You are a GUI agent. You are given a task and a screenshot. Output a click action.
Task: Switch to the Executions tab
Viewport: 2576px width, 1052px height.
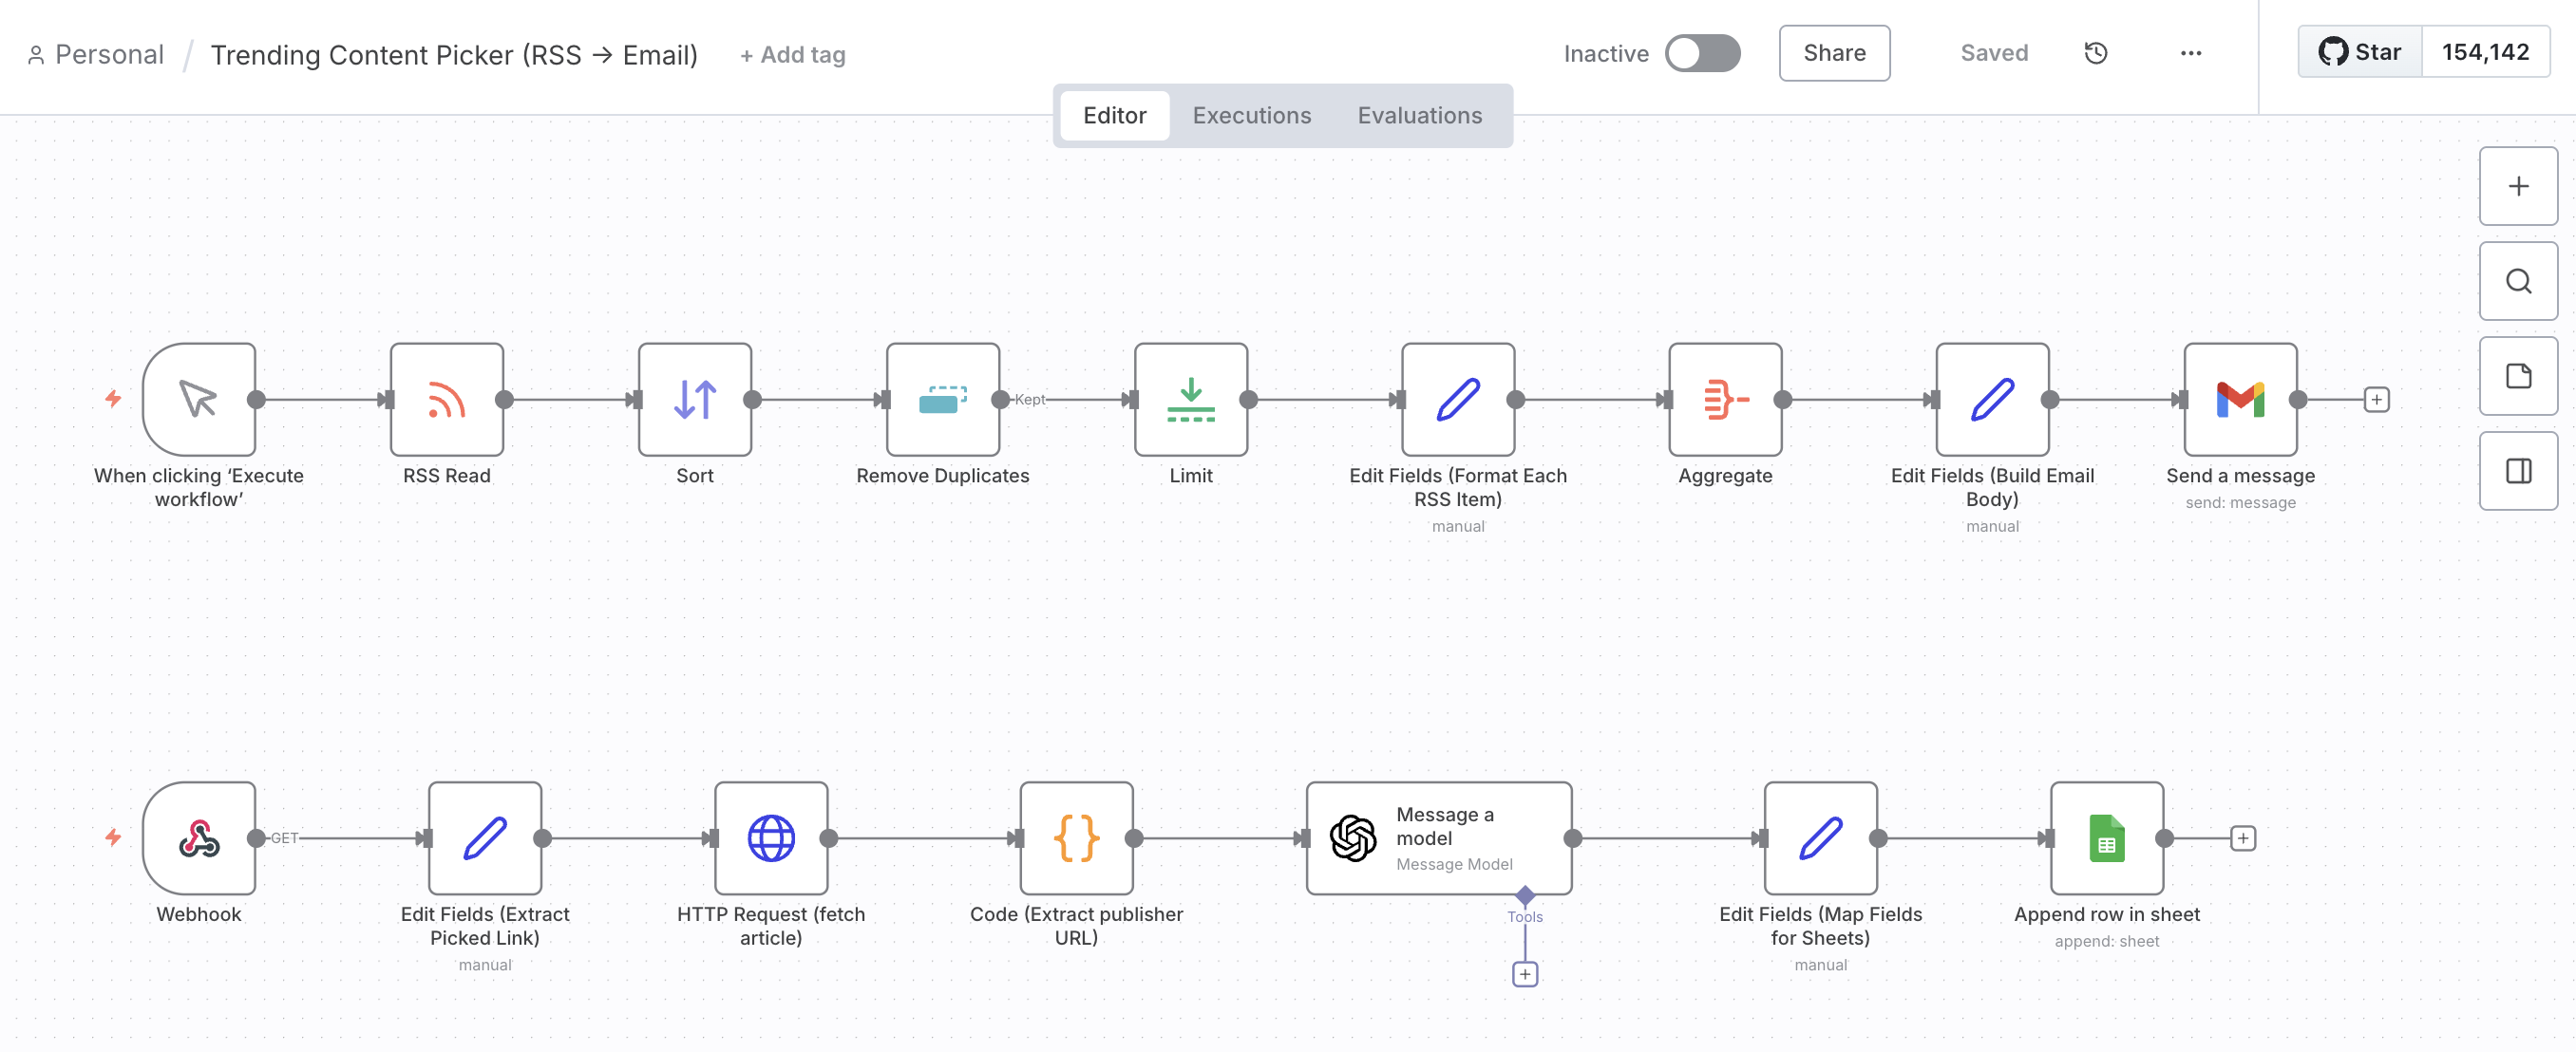(1251, 115)
